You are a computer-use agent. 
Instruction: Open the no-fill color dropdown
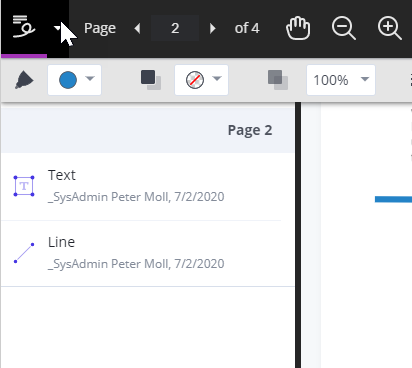(201, 80)
